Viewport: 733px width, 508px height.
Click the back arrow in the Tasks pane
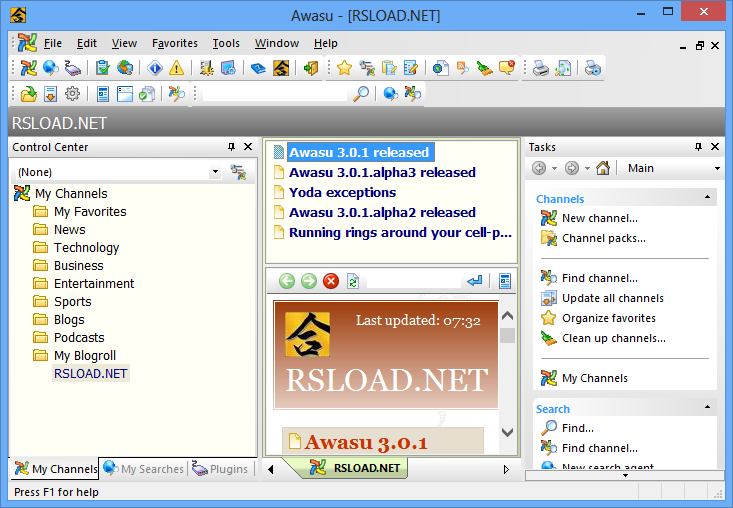pyautogui.click(x=539, y=168)
